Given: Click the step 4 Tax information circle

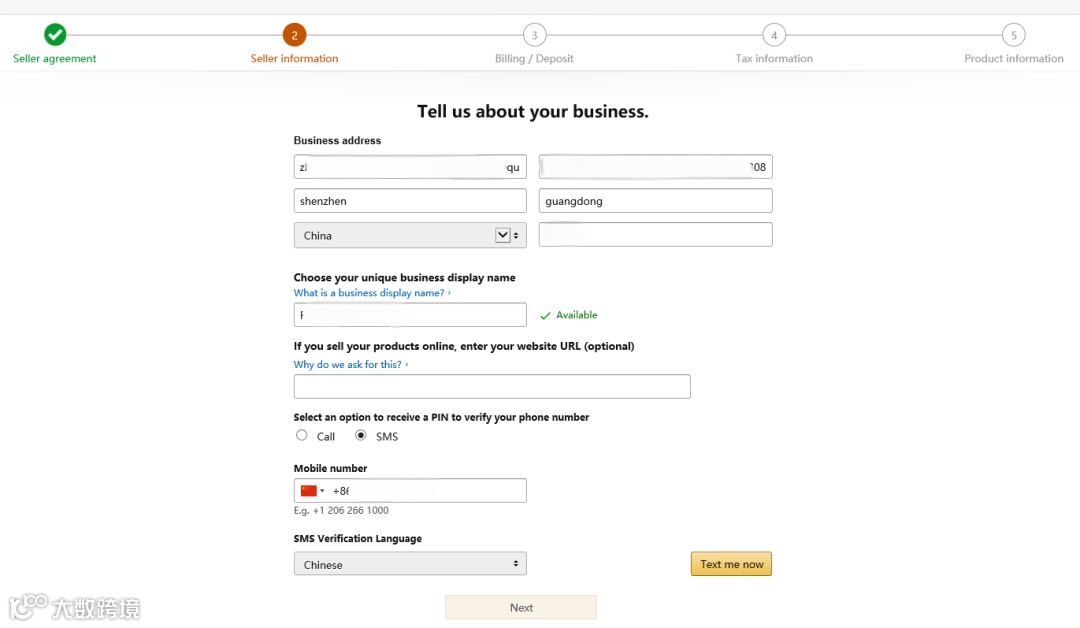Looking at the screenshot, I should tap(774, 35).
